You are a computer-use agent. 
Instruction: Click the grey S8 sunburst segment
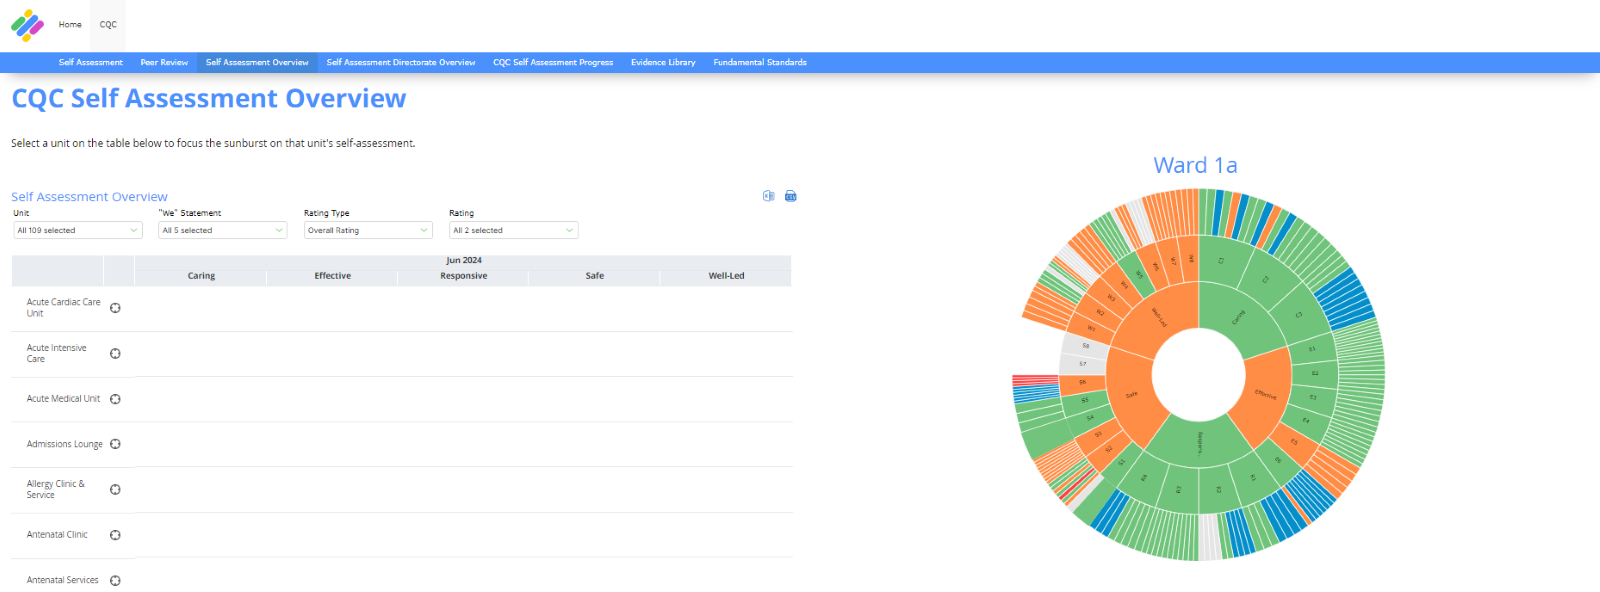coord(1086,345)
